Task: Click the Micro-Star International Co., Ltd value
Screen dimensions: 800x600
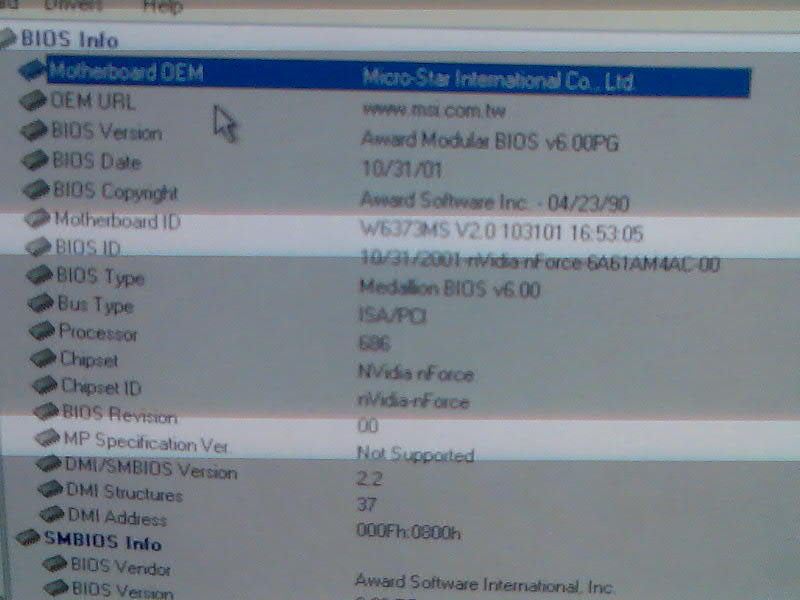Action: (498, 80)
